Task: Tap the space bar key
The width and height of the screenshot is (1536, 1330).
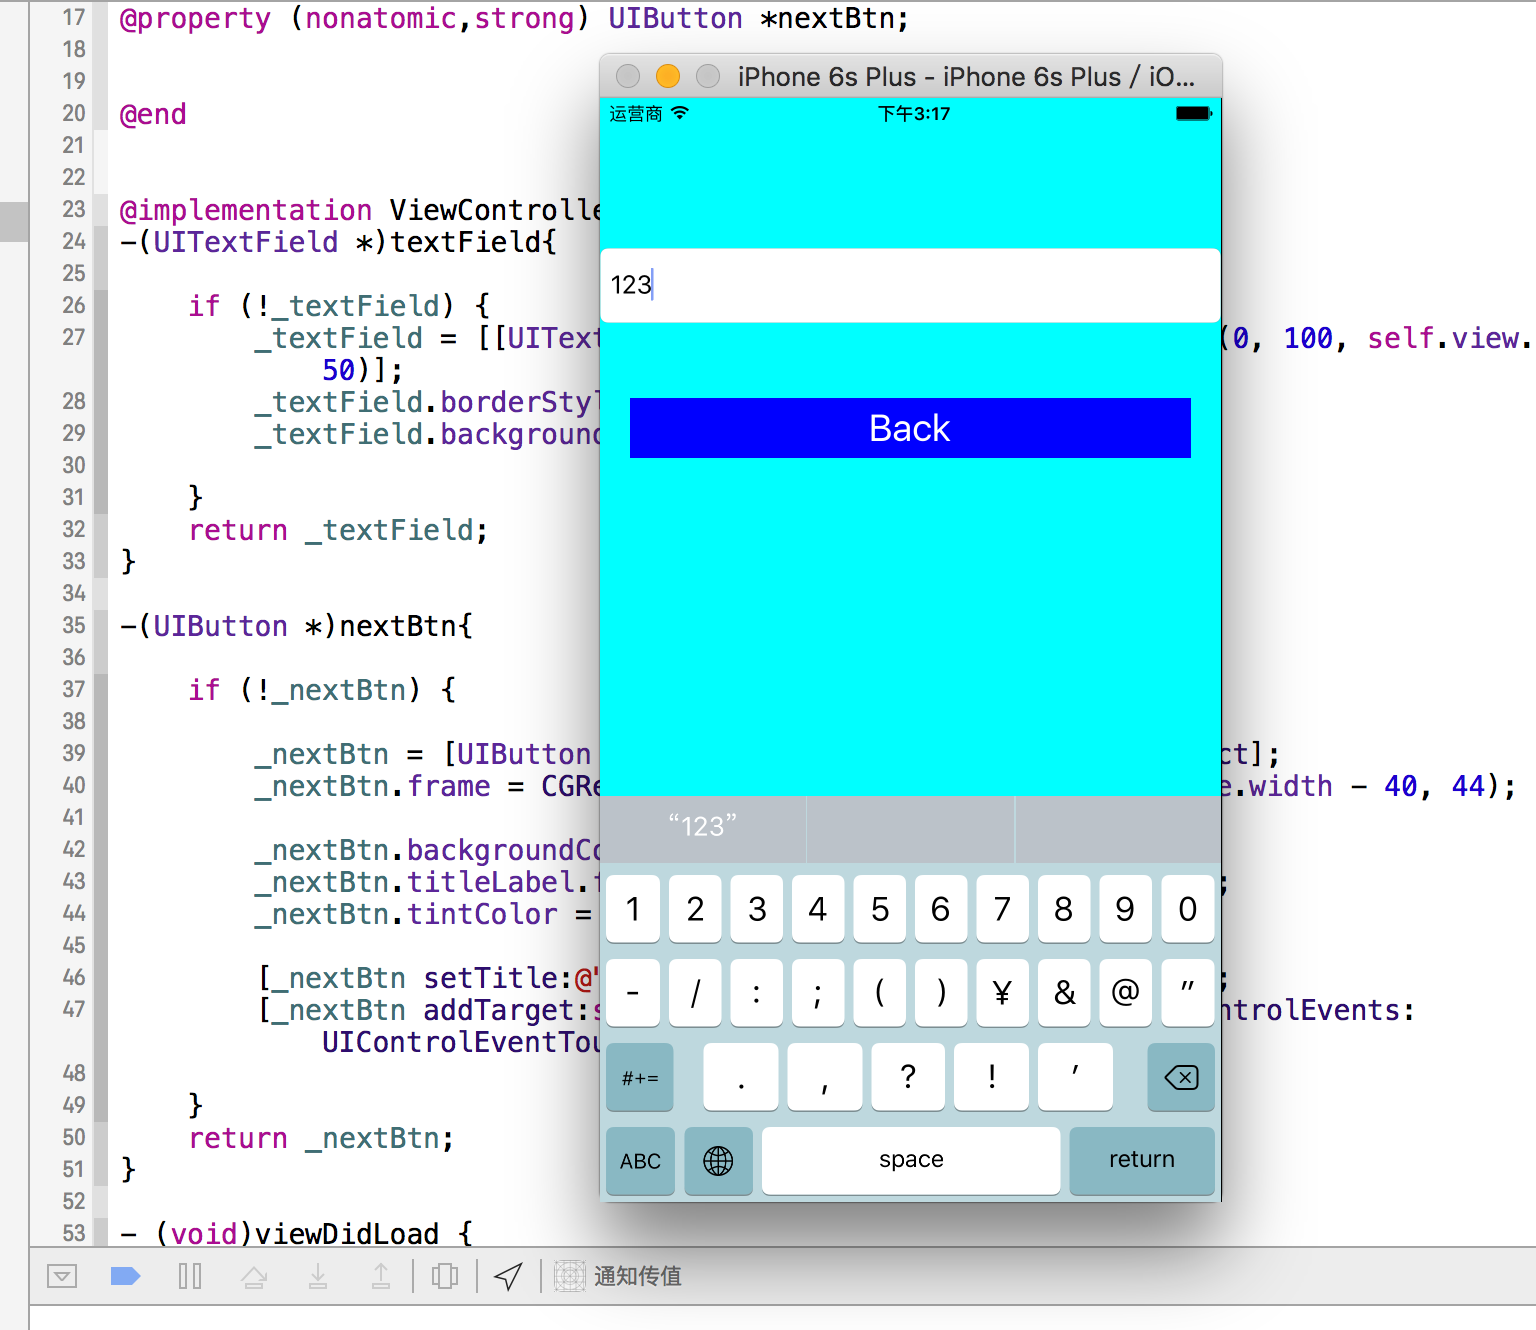Action: 911,1161
